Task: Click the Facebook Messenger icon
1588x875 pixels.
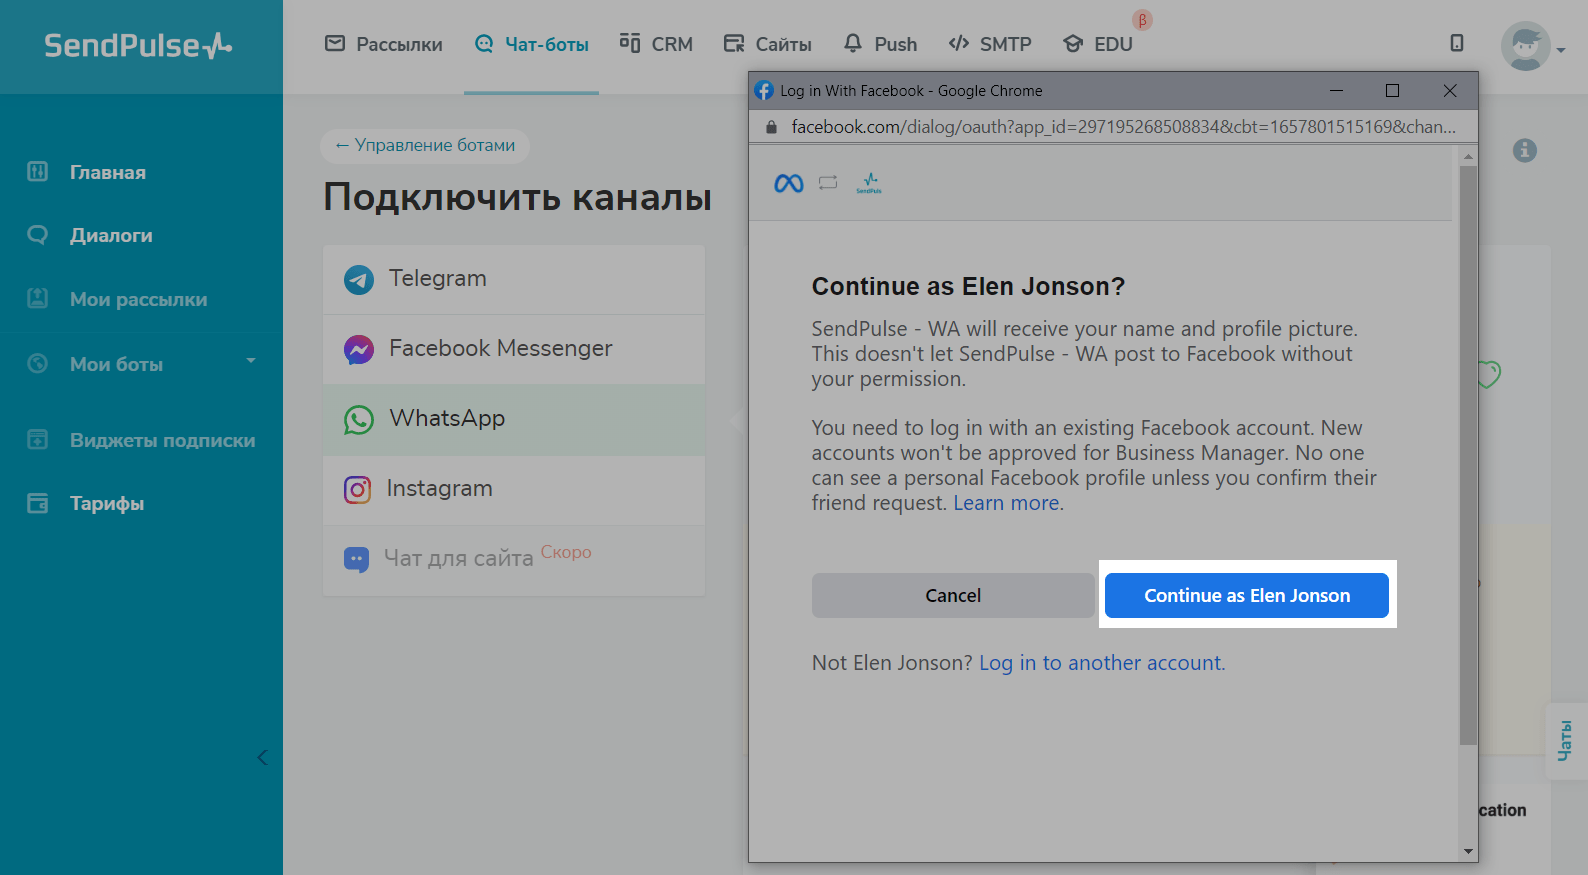Action: 359,349
